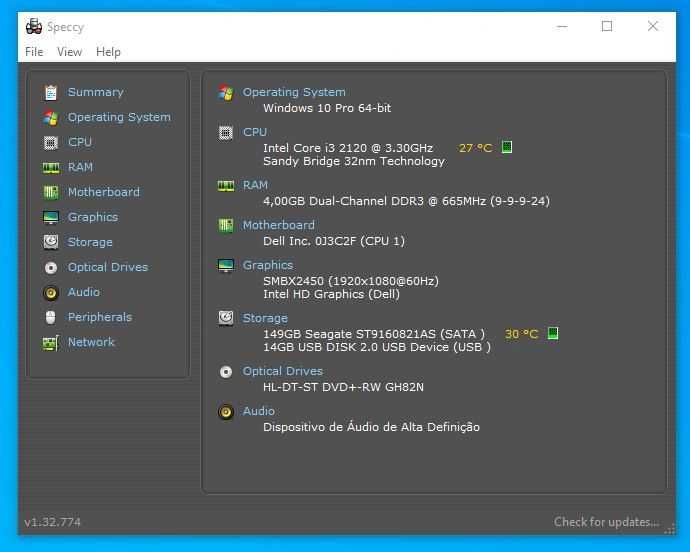Open the File menu
The image size is (690, 552).
pyautogui.click(x=34, y=52)
